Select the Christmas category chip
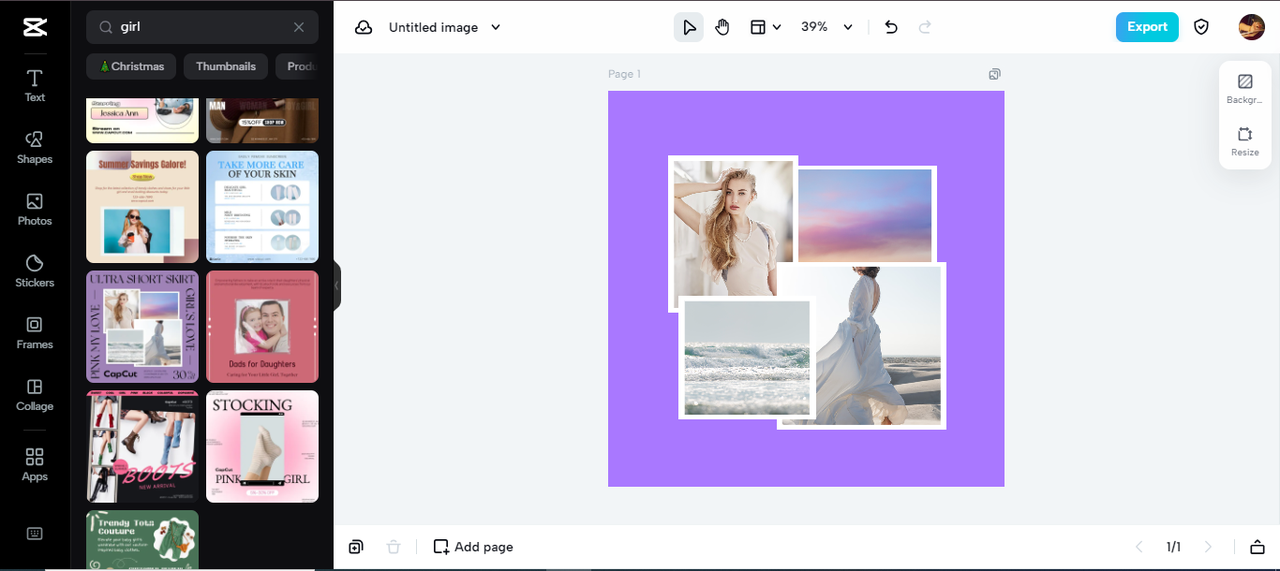This screenshot has width=1280, height=571. pos(131,66)
